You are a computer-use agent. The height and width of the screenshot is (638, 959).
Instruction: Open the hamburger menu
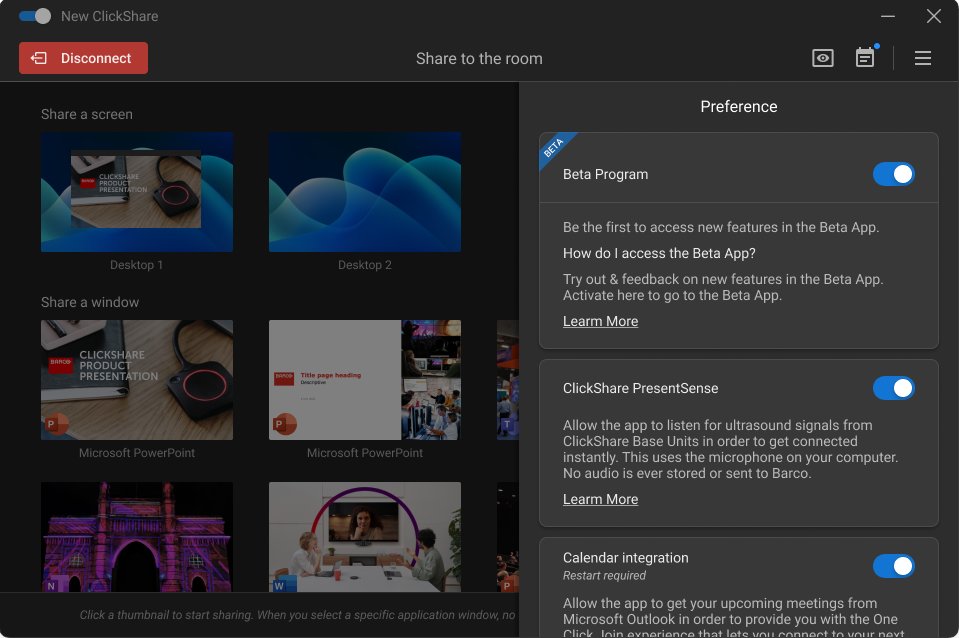click(923, 58)
